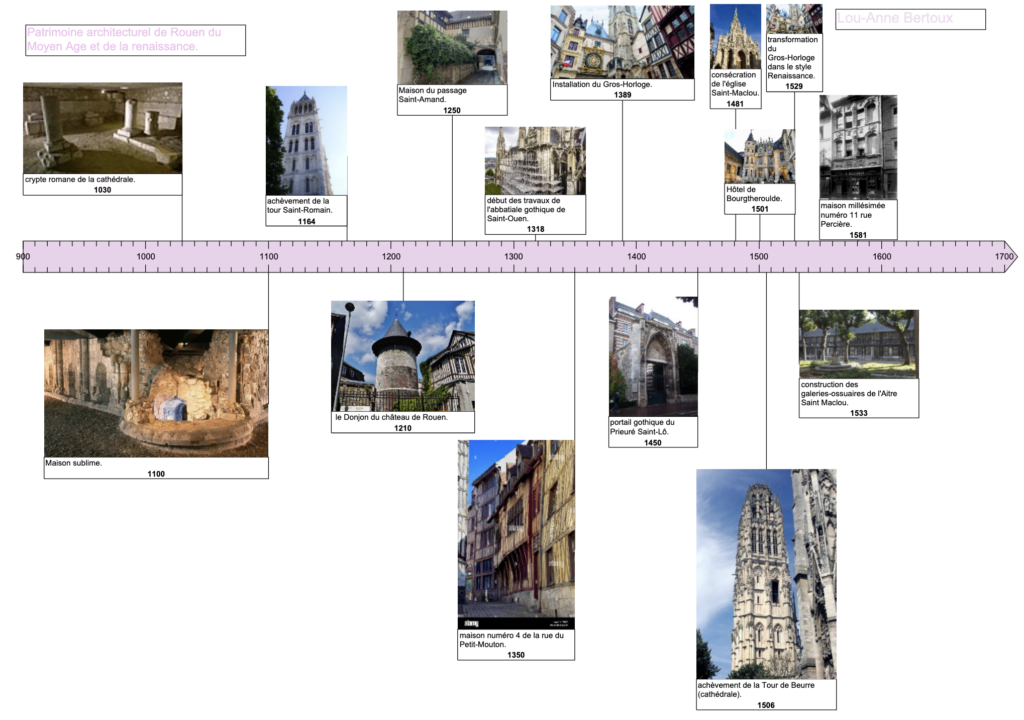Click the crypte romane de la cathédrale photo
The image size is (1024, 720).
click(x=102, y=128)
